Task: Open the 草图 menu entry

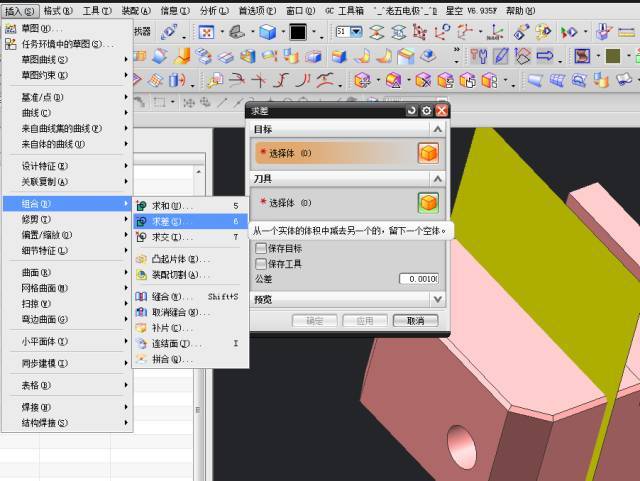Action: click(67, 28)
